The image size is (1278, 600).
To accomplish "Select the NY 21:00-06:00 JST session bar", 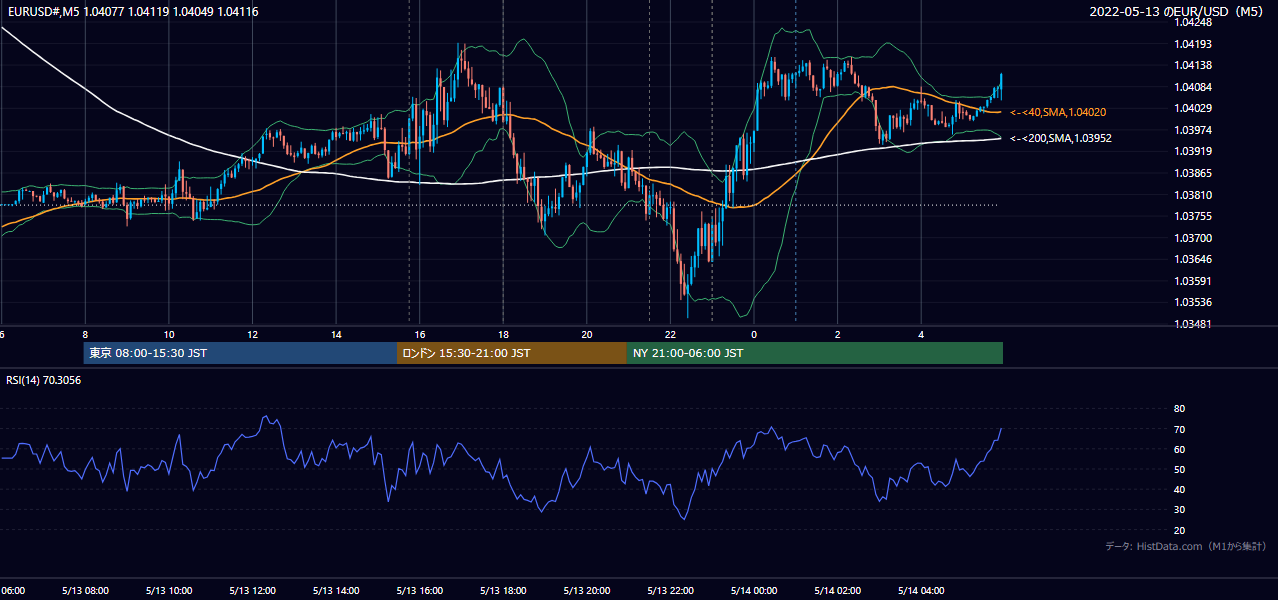I will (815, 353).
